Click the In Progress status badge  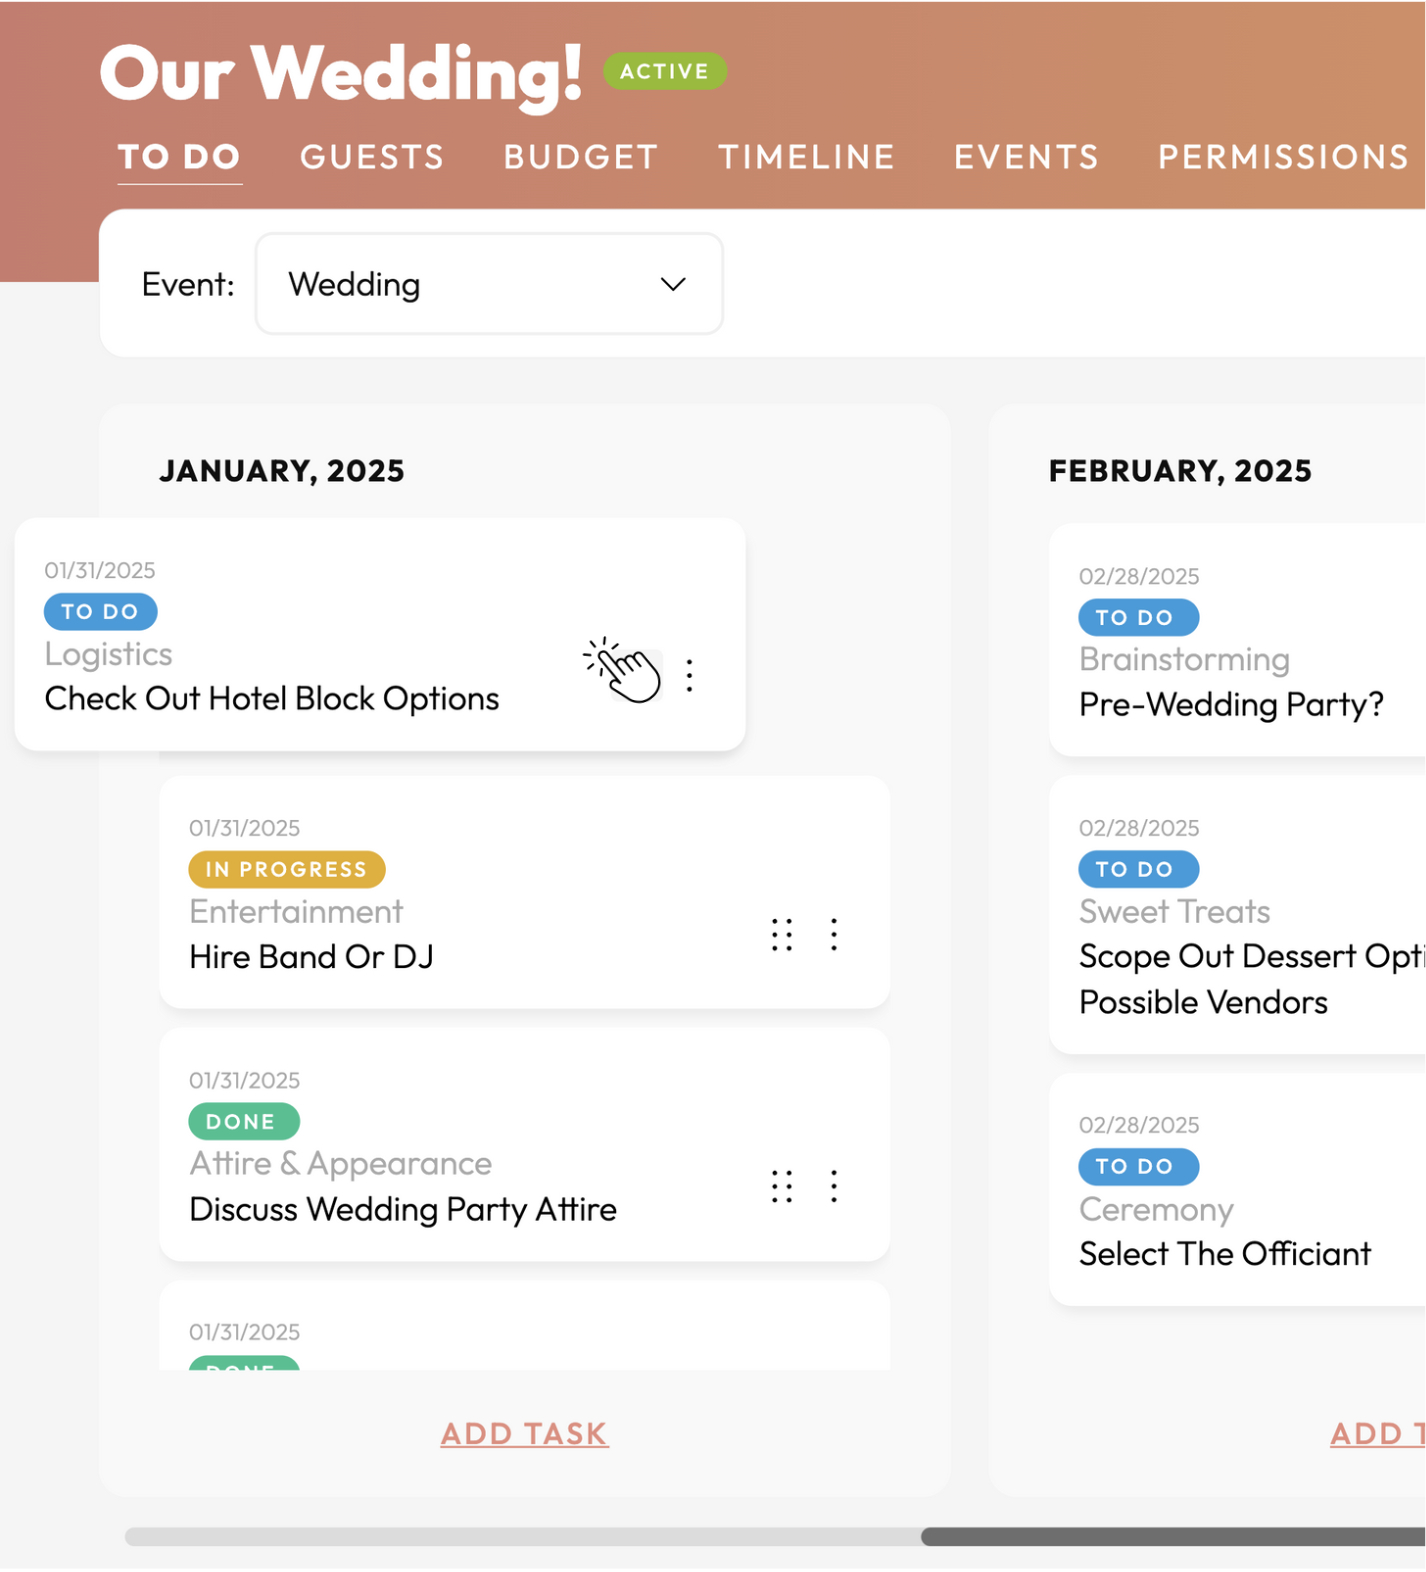(x=287, y=869)
